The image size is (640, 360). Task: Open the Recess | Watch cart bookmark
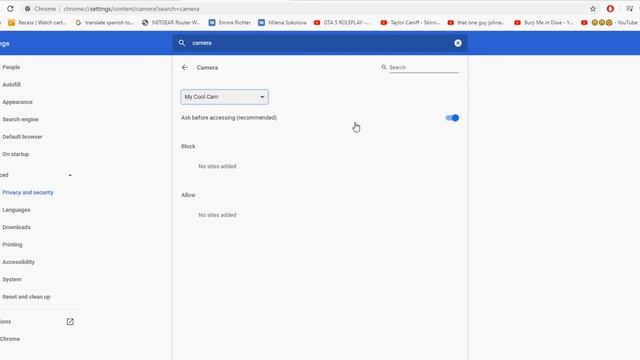[37, 22]
